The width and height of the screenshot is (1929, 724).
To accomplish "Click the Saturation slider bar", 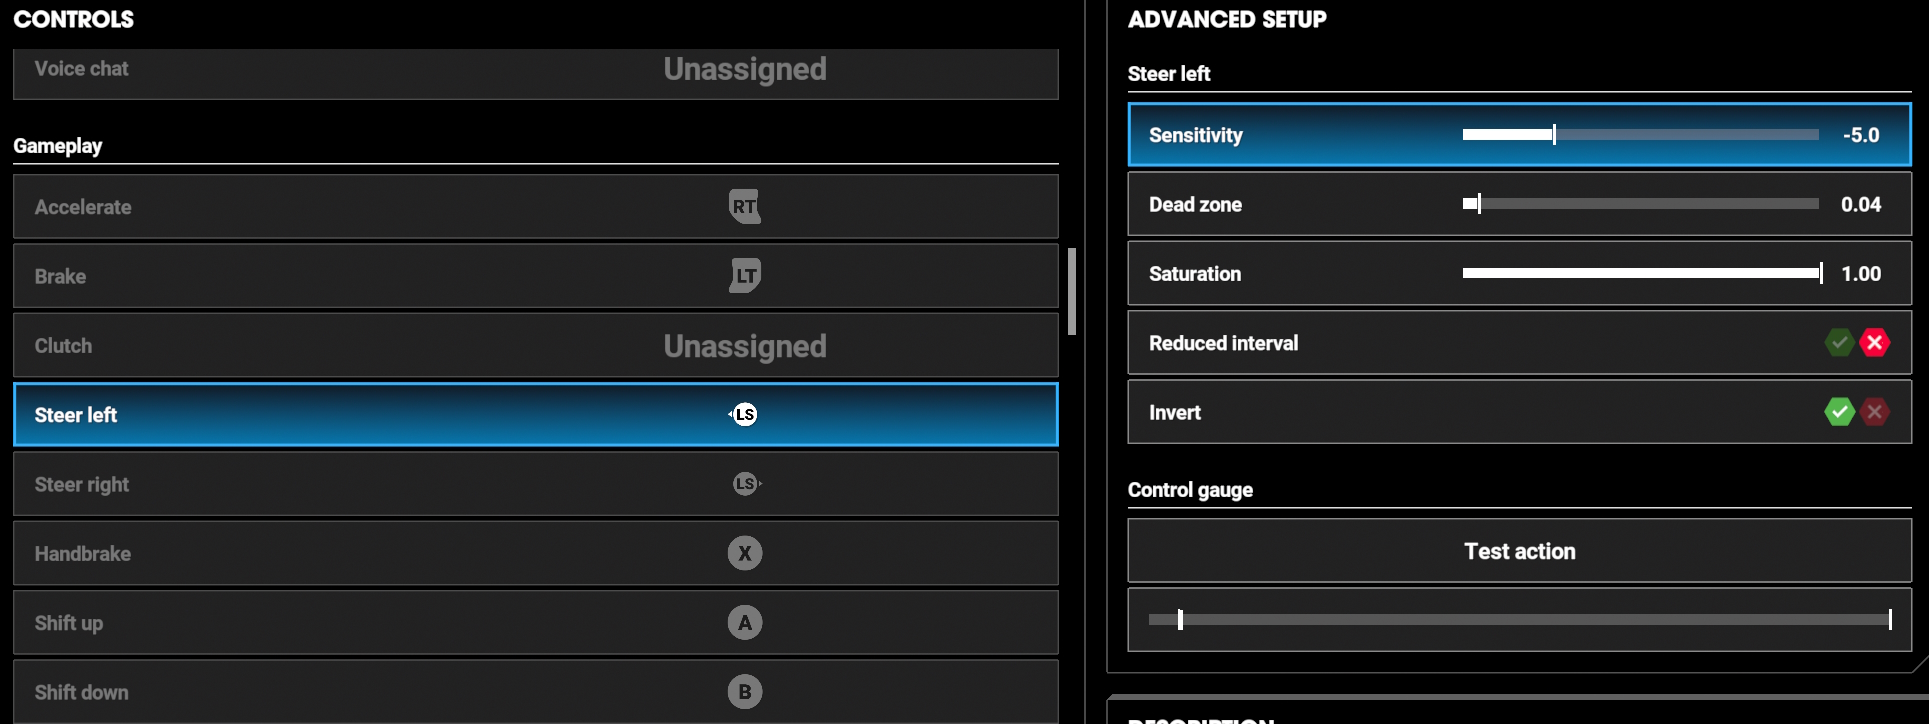I will [x=1642, y=273].
